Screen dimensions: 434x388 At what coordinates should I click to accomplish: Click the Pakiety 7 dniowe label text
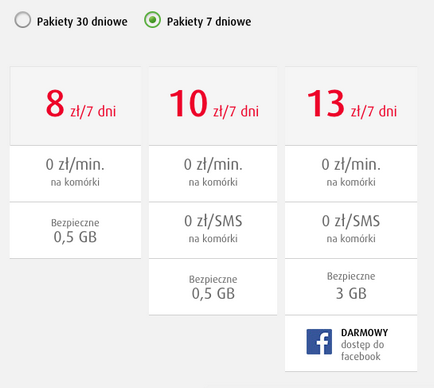209,22
